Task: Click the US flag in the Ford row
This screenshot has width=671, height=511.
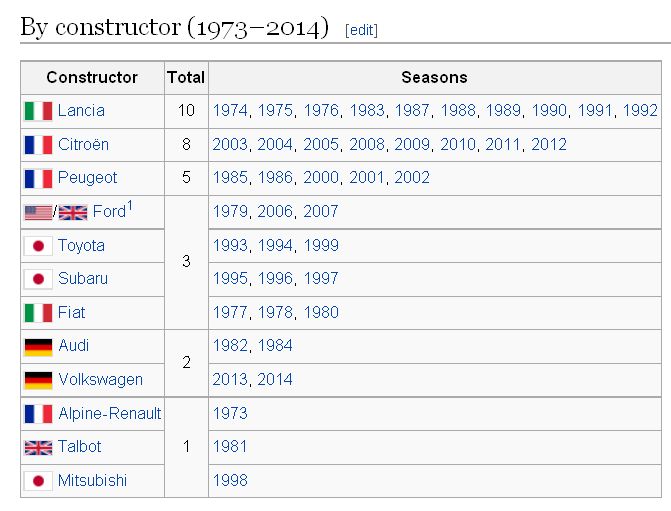Action: click(x=38, y=212)
